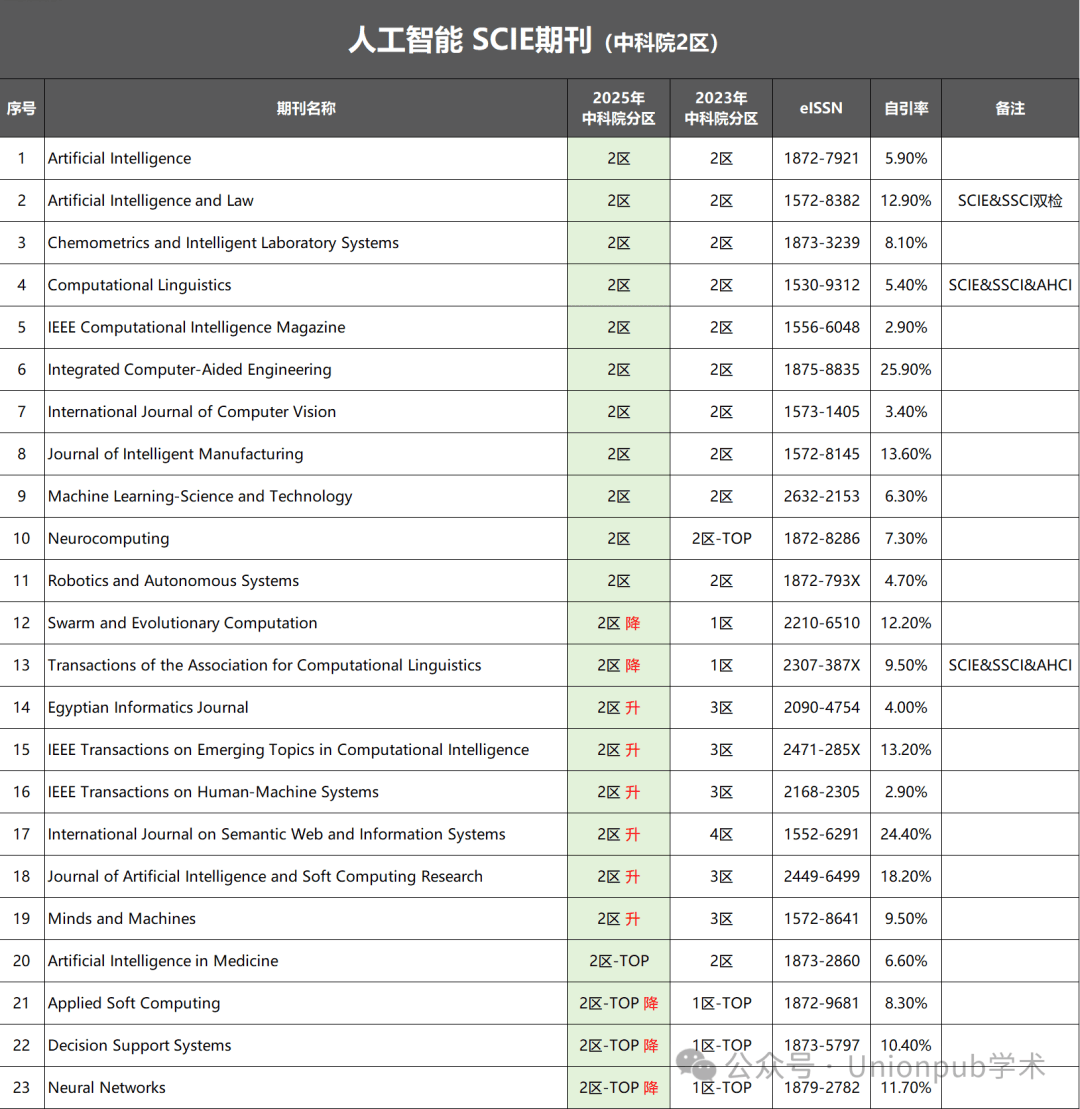Image resolution: width=1080 pixels, height=1109 pixels.
Task: Click the Neurocomputing journal name cell
Action: pyautogui.click(x=109, y=539)
